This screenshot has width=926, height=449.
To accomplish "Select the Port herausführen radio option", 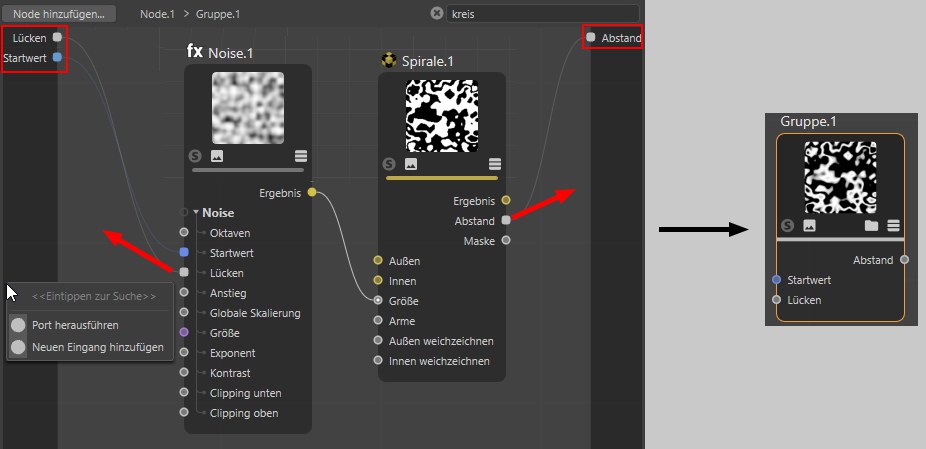I will click(x=18, y=325).
